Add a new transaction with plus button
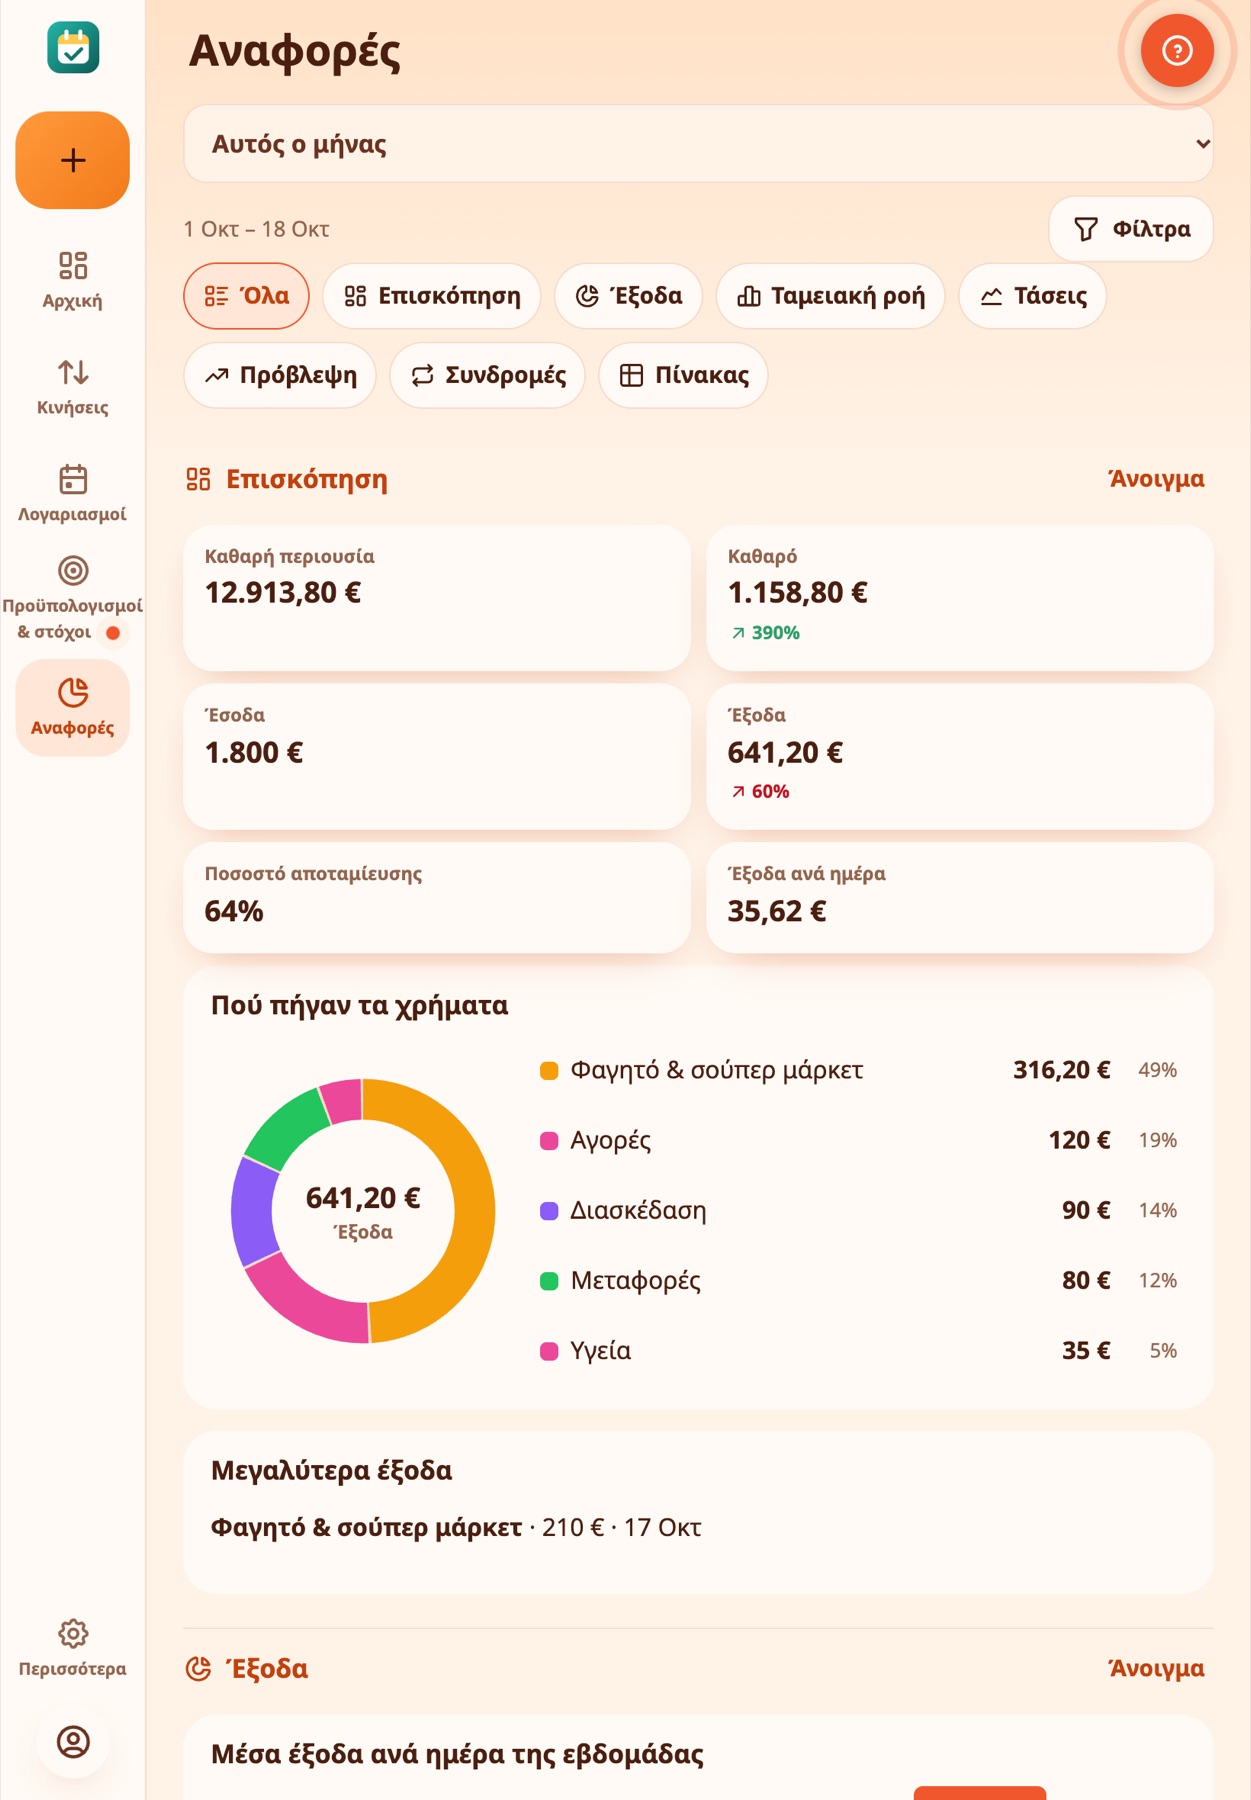The width and height of the screenshot is (1251, 1800). coord(73,160)
